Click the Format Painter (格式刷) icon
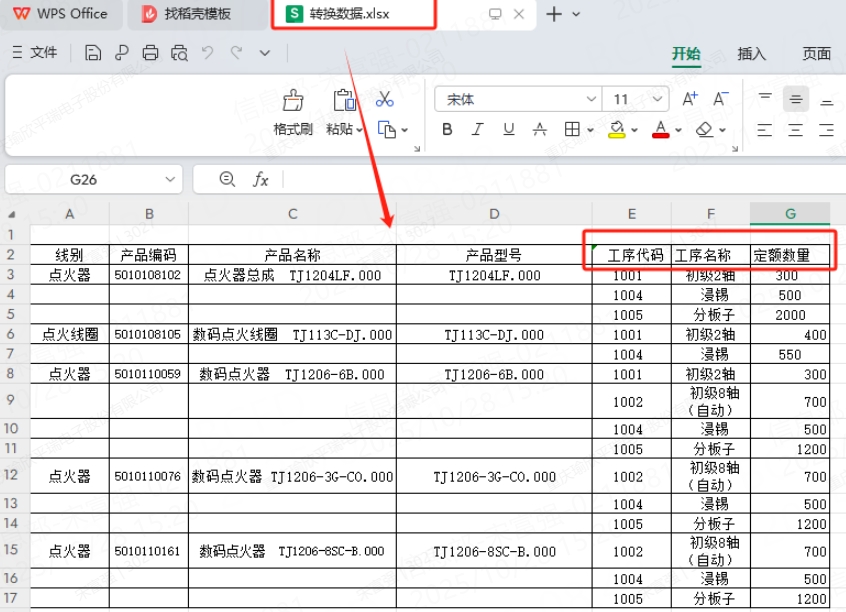Screen dimensions: 846x612 pos(293,100)
